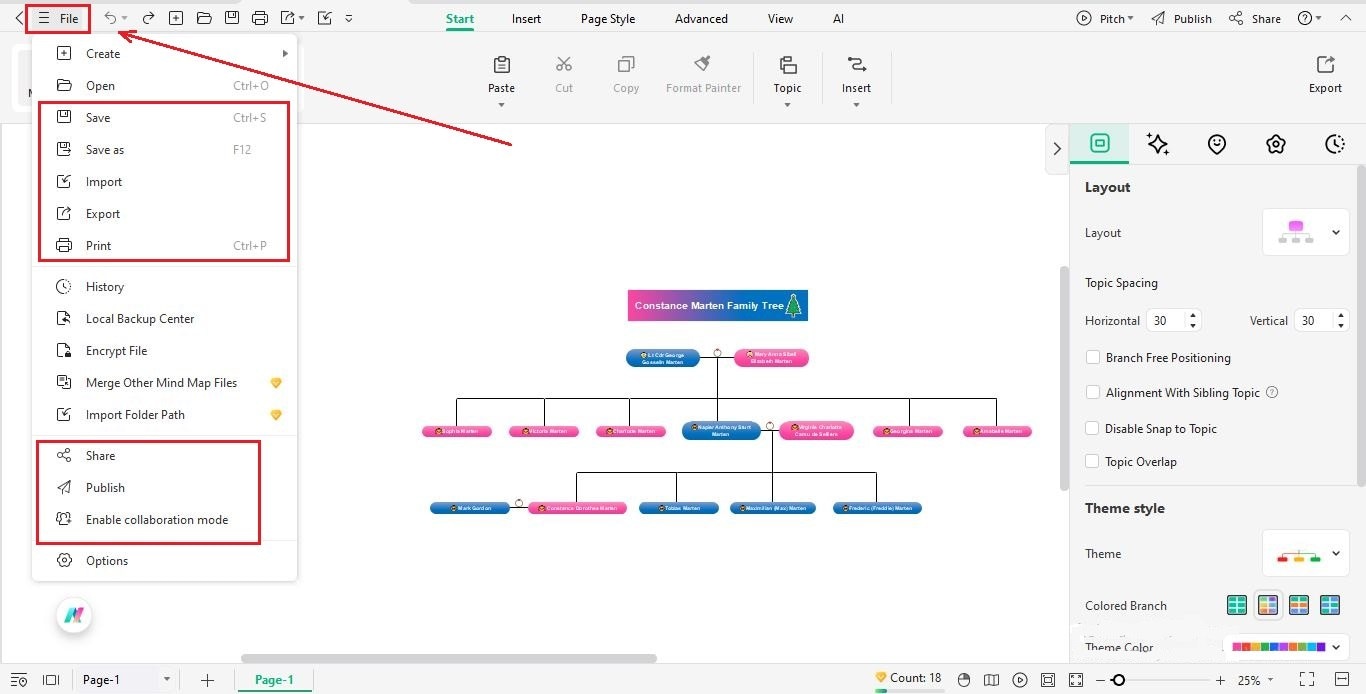Check Disable Snap to Topic

[x=1093, y=429]
